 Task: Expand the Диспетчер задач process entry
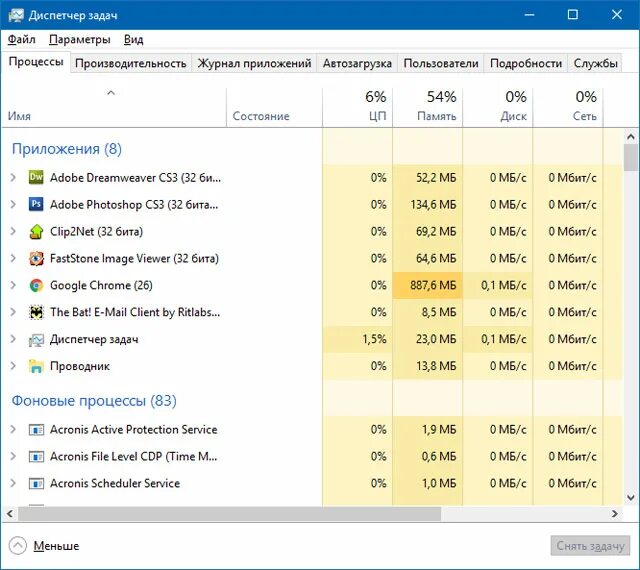pyautogui.click(x=13, y=340)
